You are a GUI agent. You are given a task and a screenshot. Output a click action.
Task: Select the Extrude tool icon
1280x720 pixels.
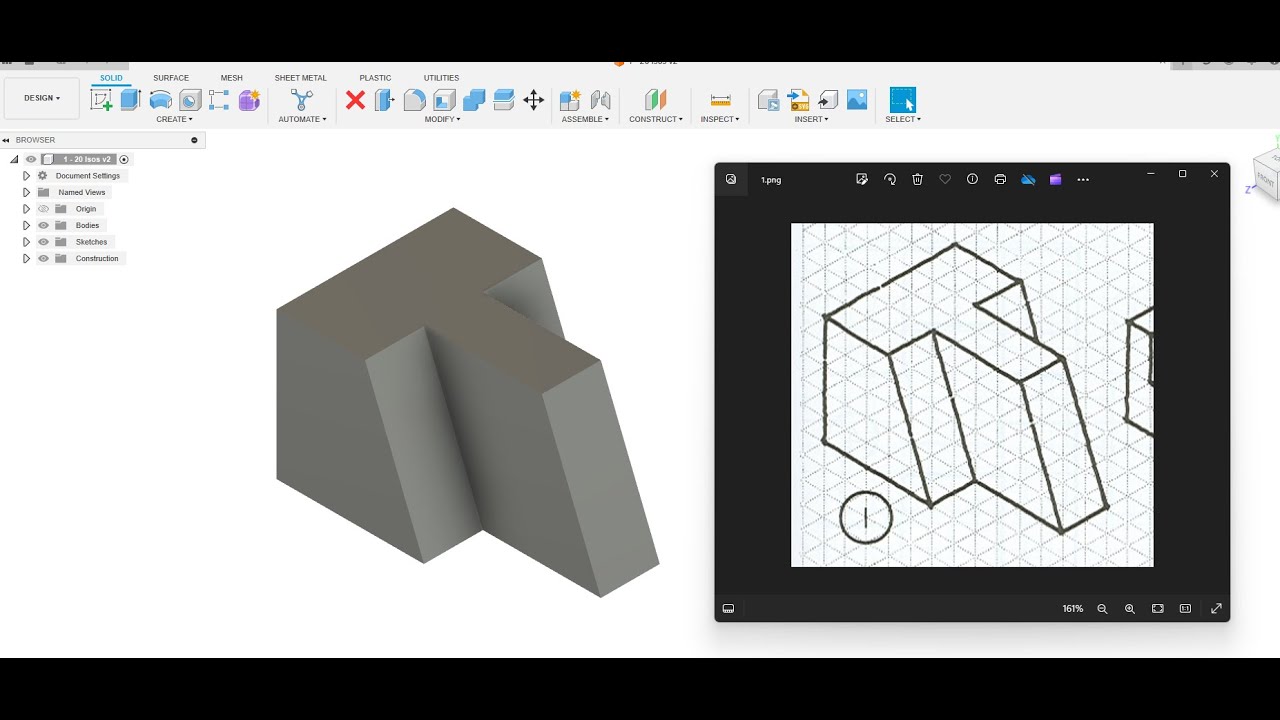[x=131, y=99]
